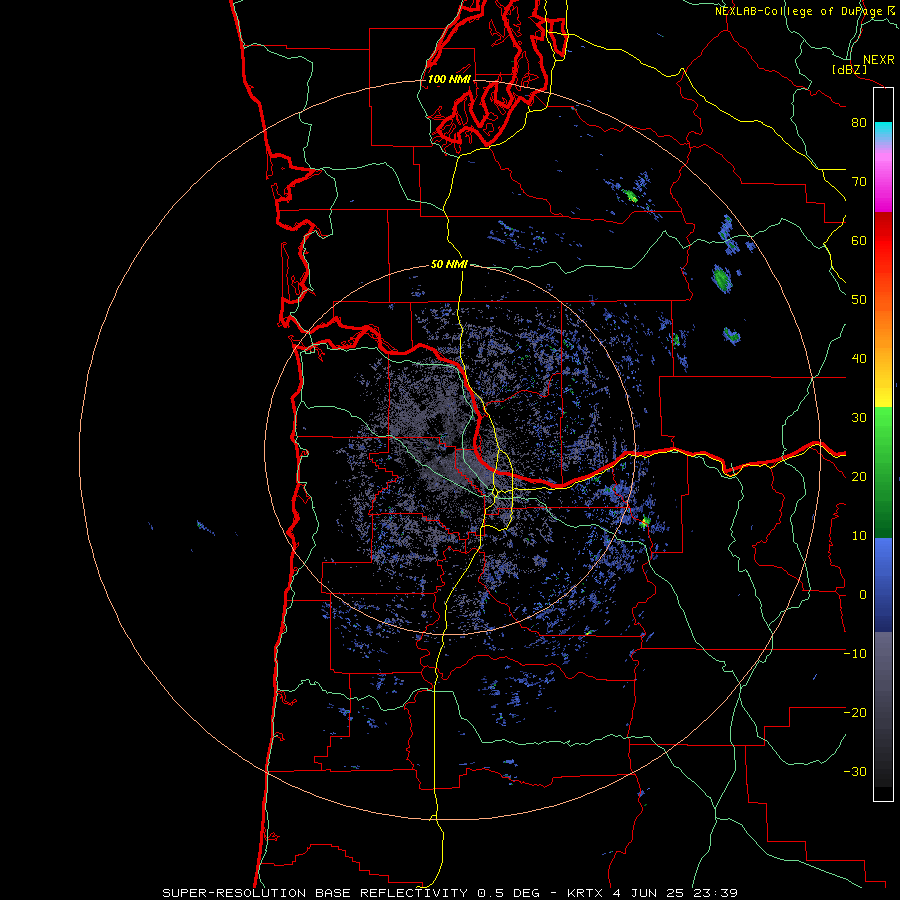Pick the gray segment of the color bar
The image size is (900, 900).
click(883, 666)
